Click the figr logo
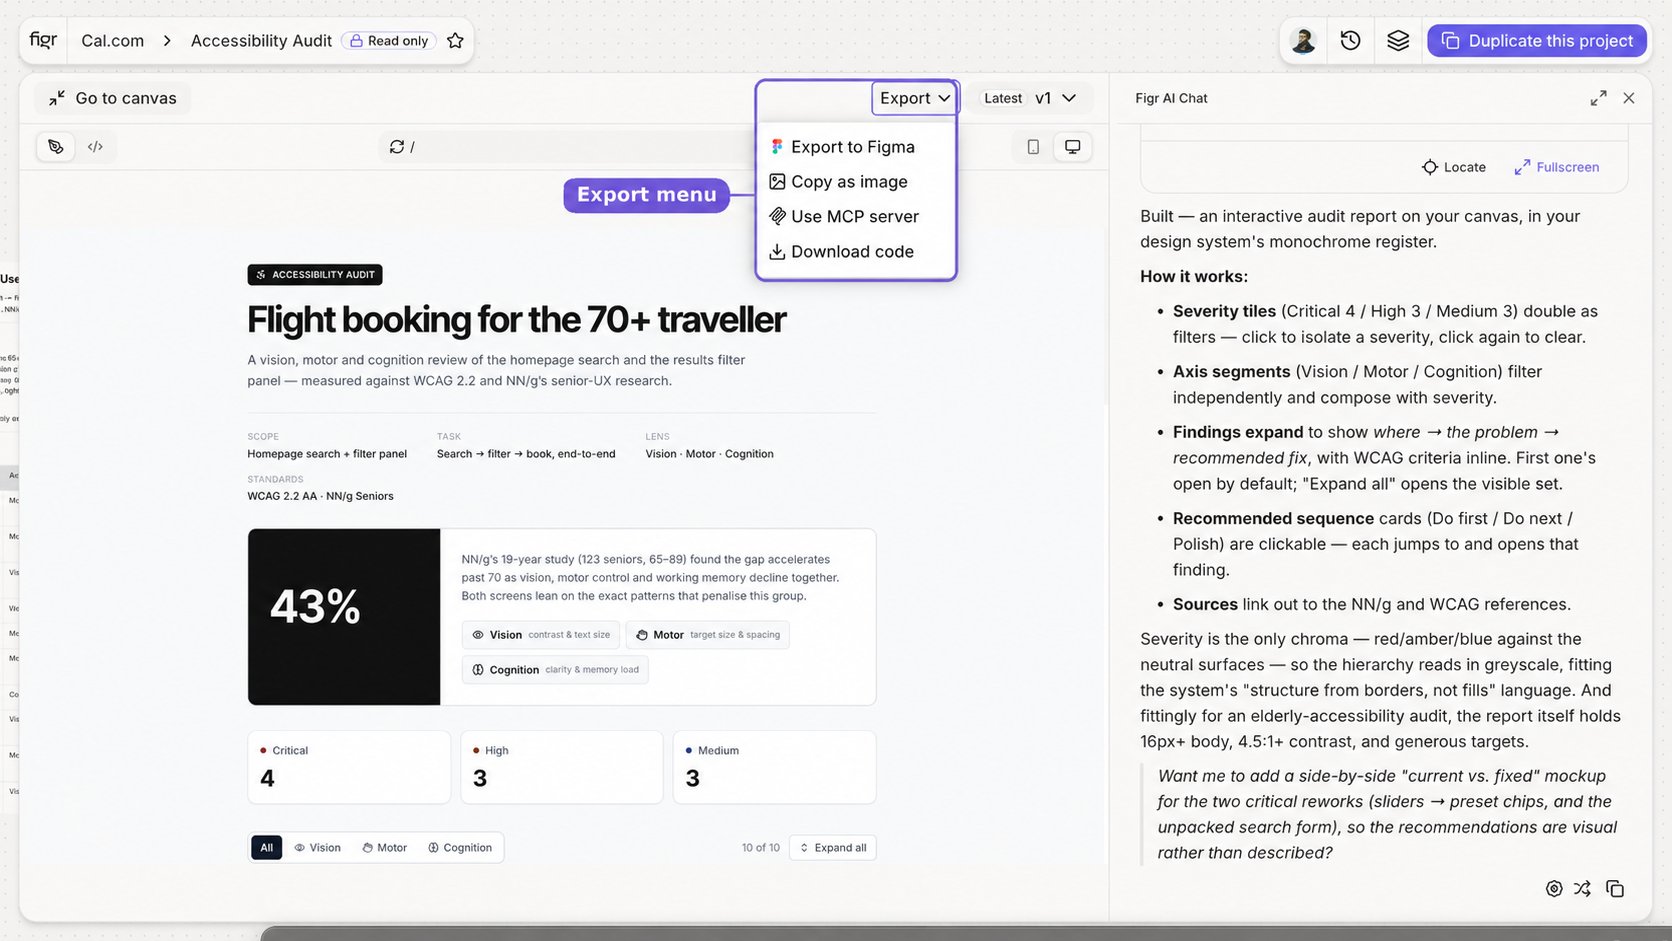The height and width of the screenshot is (941, 1672). pyautogui.click(x=43, y=40)
